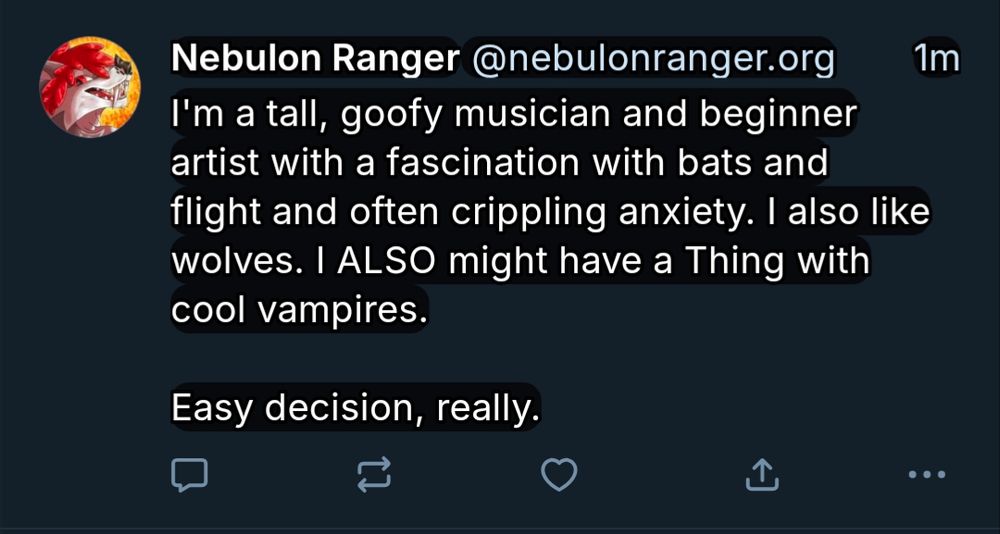
Task: Reply to Nebulon Ranger's post
Action: pos(190,475)
